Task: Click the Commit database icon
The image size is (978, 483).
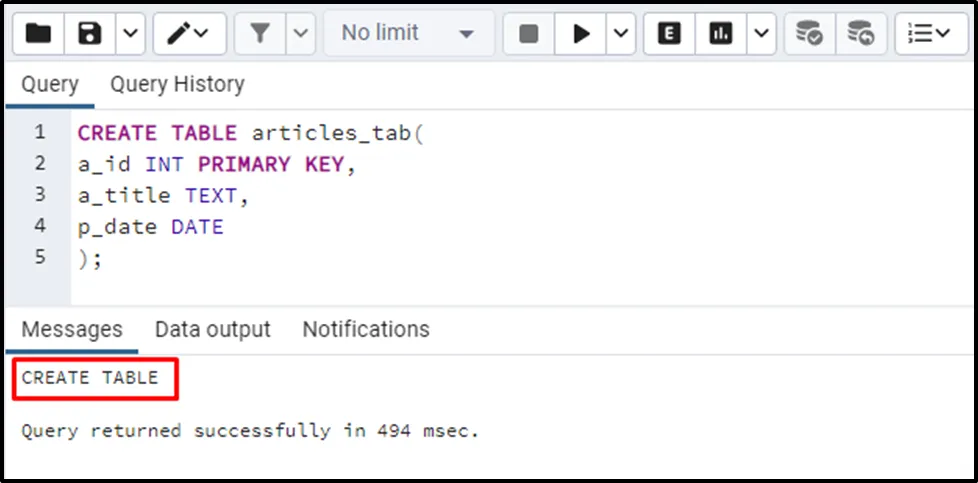Action: [808, 34]
